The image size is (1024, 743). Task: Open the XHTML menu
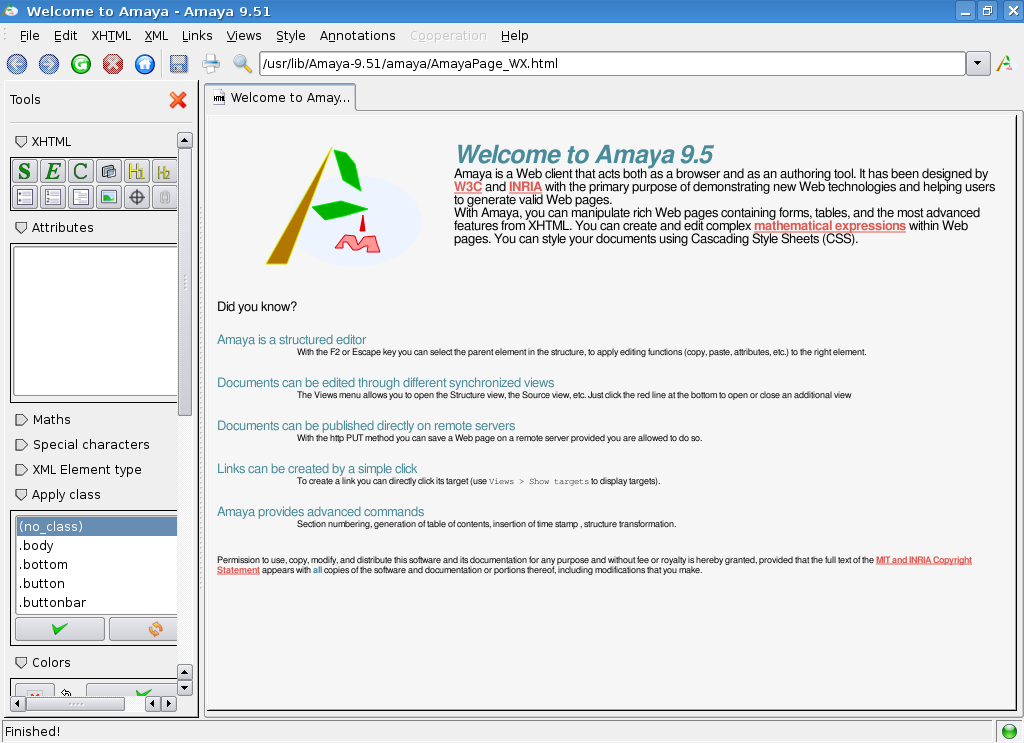(x=111, y=36)
